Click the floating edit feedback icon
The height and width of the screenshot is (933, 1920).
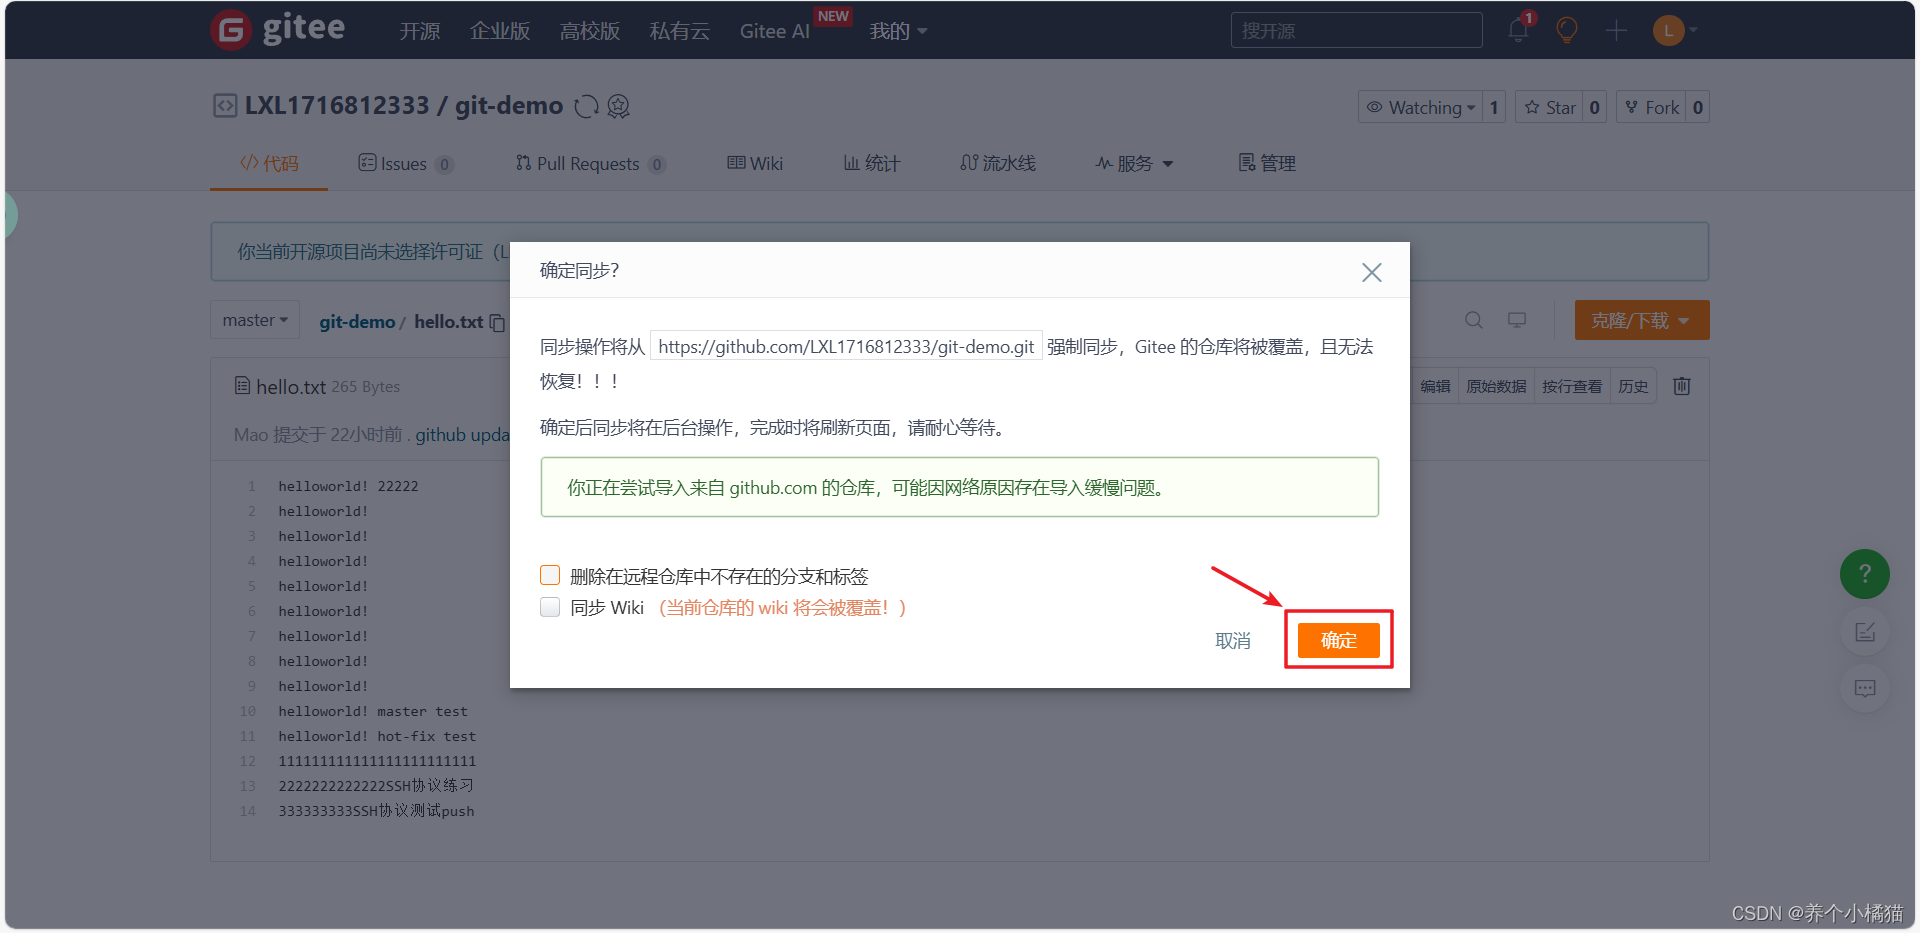(1865, 632)
